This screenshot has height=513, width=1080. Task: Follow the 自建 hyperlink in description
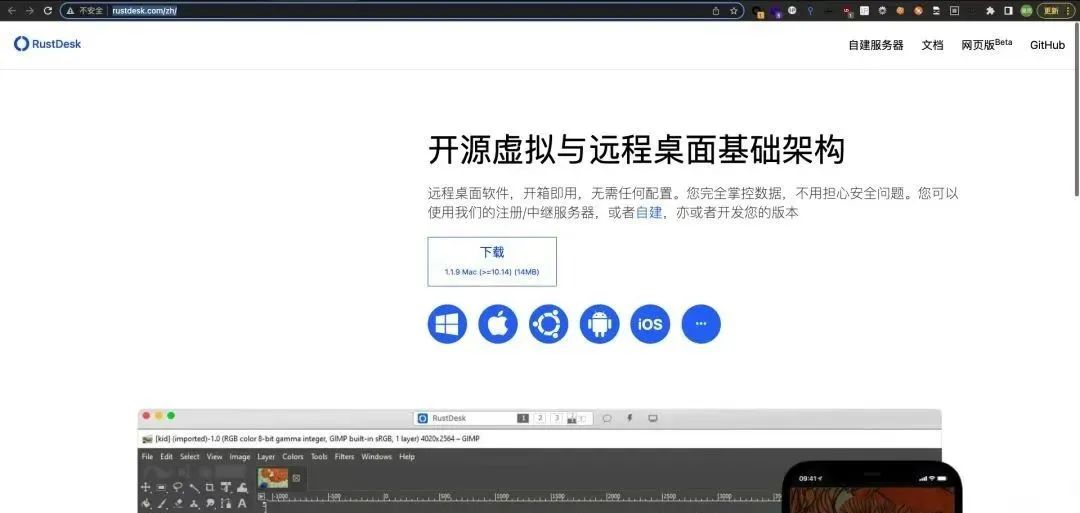tap(648, 213)
